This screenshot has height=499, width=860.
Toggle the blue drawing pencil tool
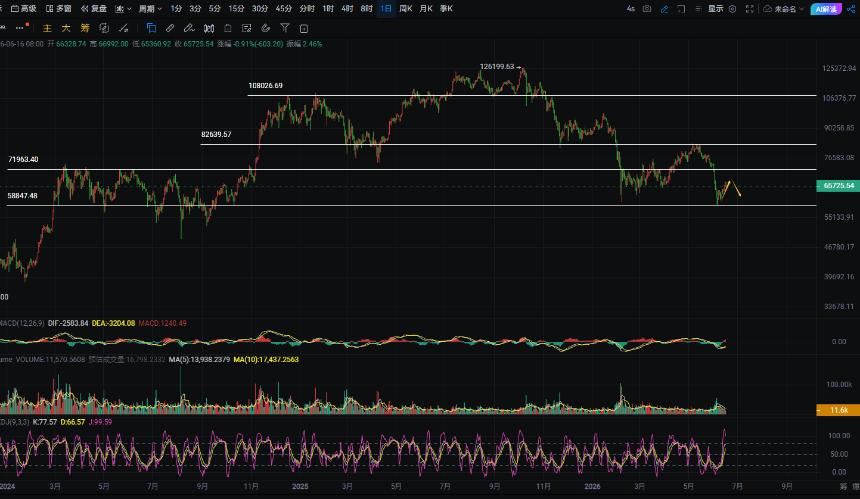[x=664, y=9]
